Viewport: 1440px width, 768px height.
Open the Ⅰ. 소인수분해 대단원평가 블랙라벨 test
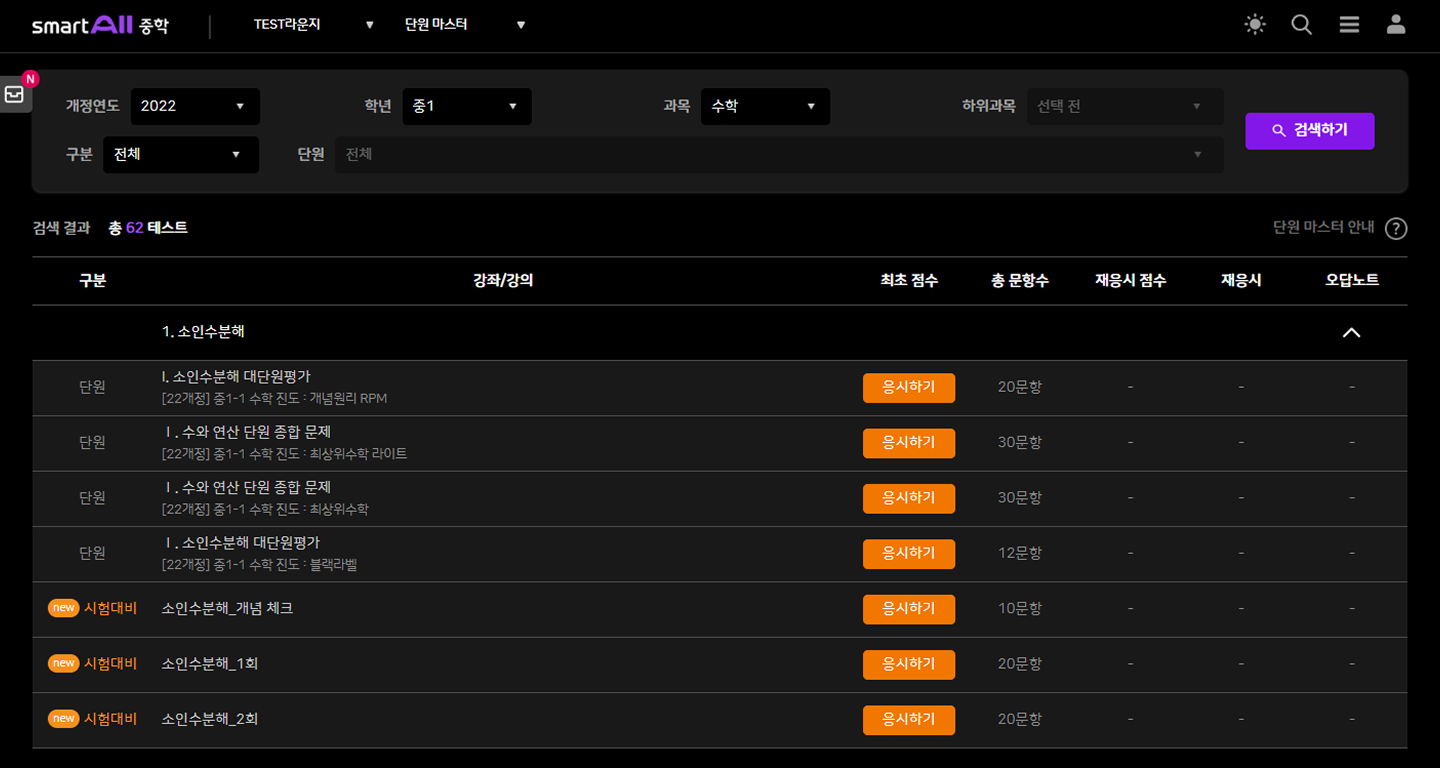(x=241, y=543)
